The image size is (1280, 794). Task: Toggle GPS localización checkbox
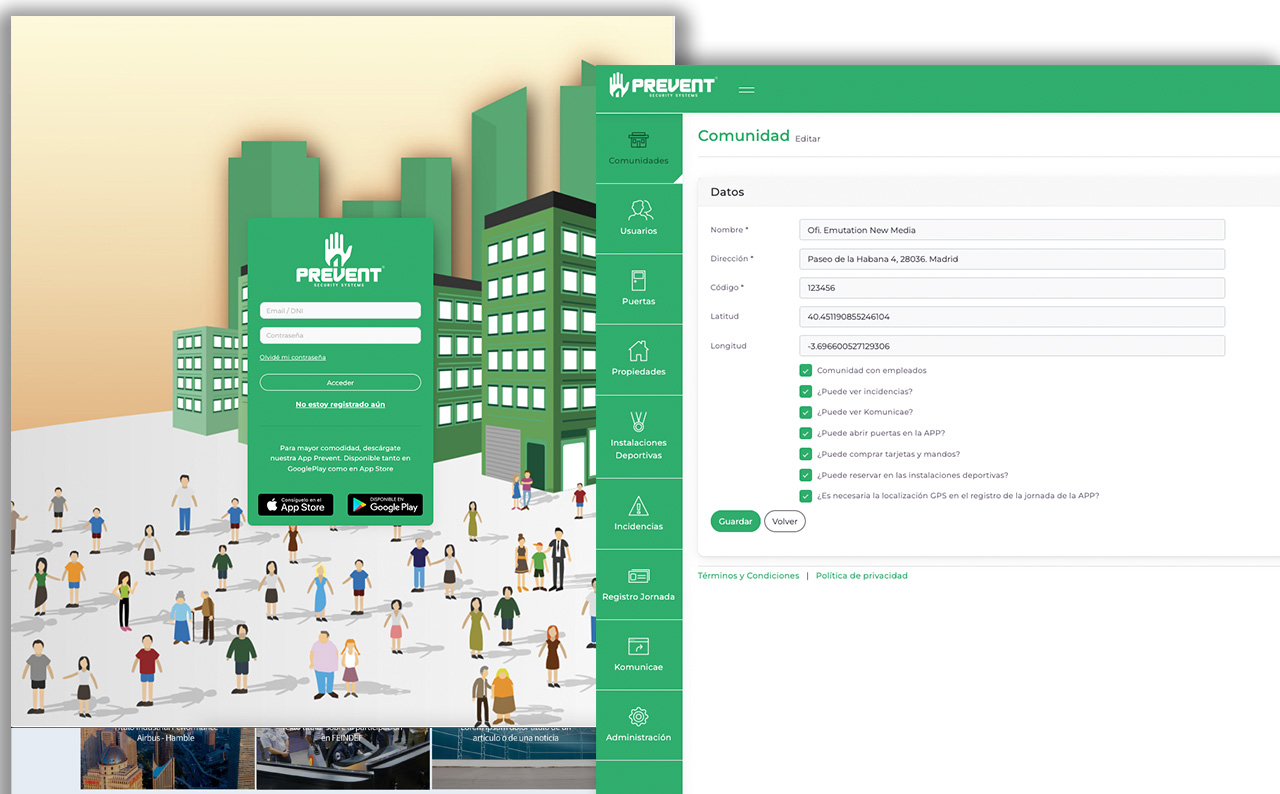click(805, 496)
